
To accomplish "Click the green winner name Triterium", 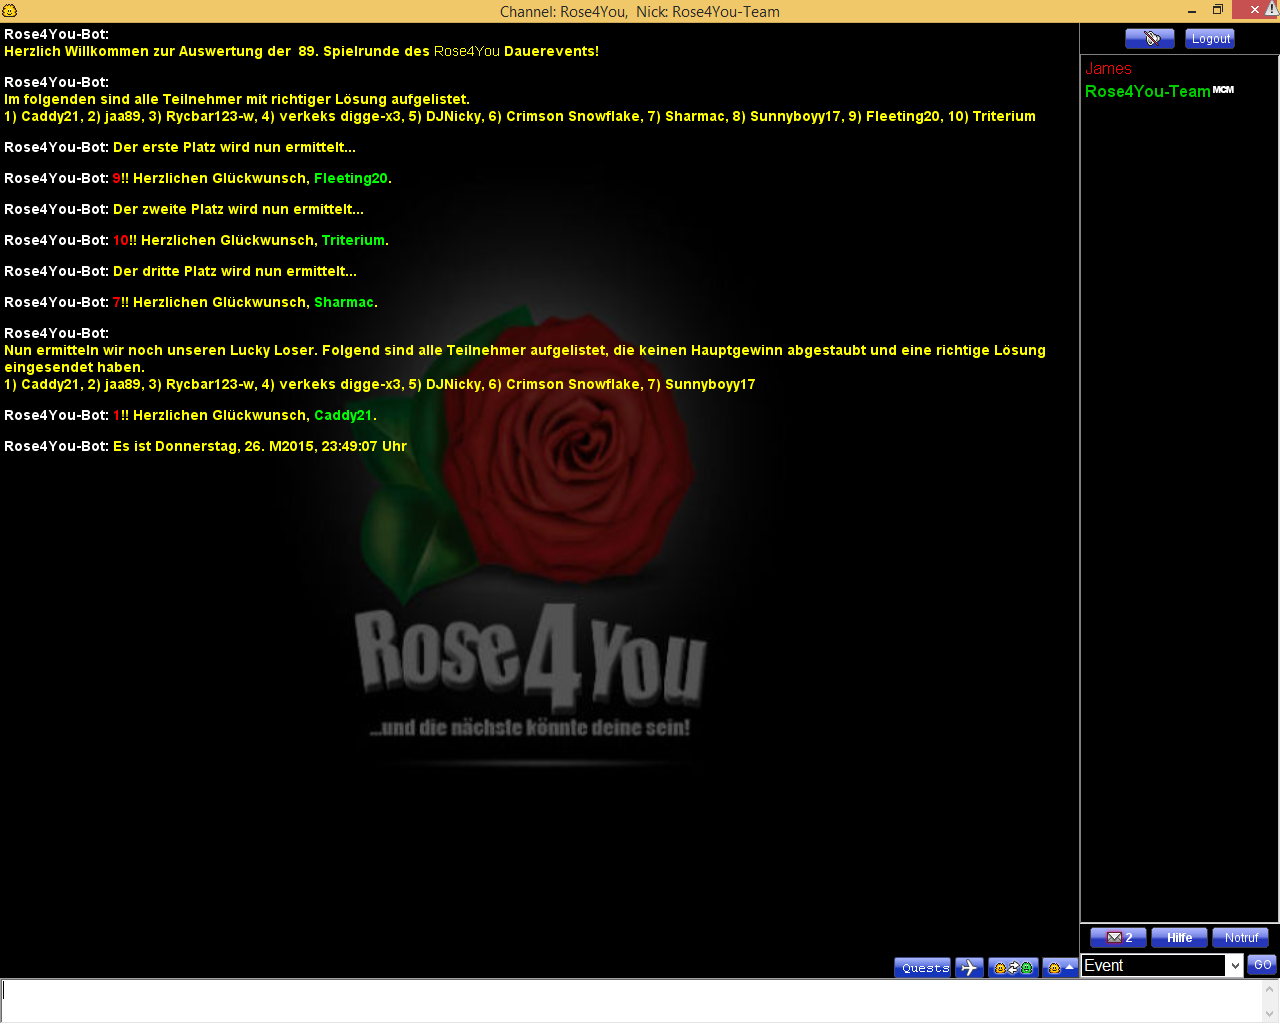I will click(x=353, y=240).
